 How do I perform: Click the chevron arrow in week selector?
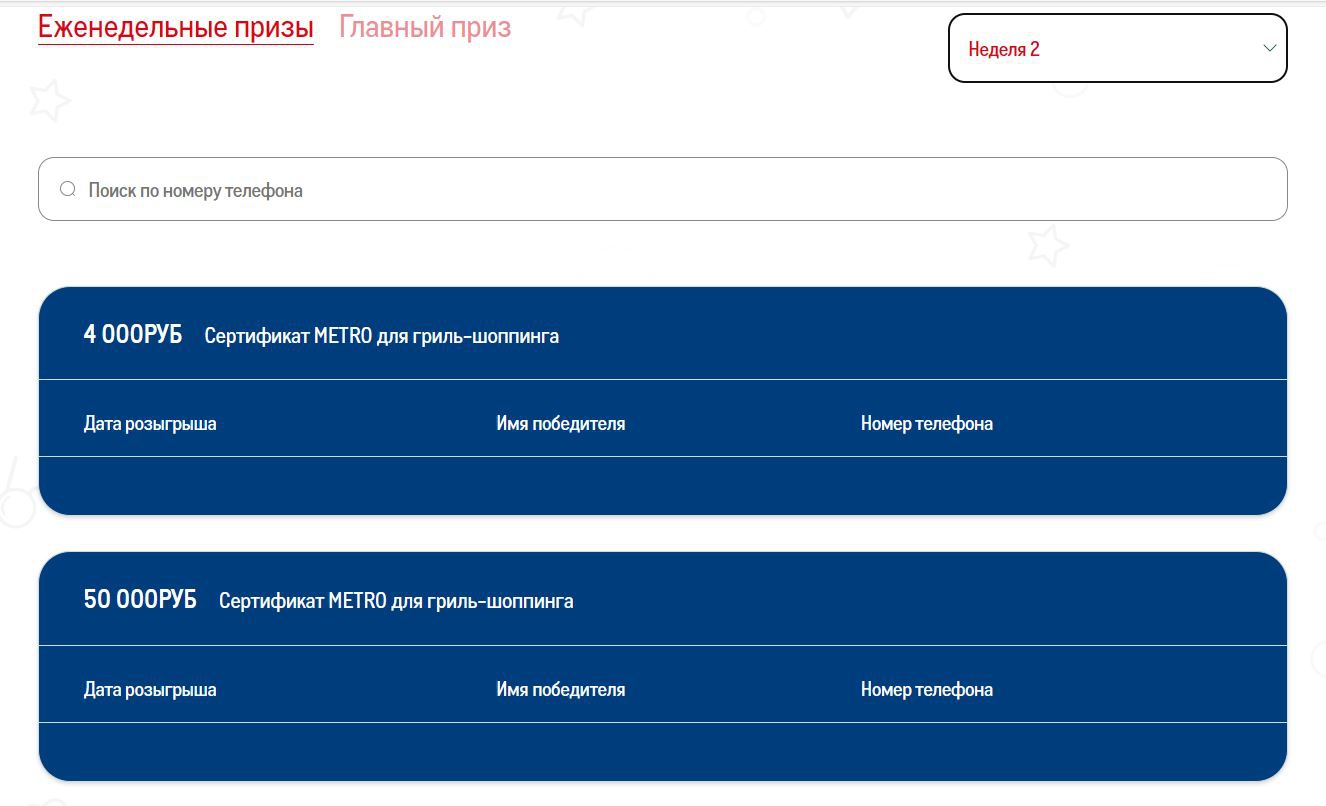click(x=1269, y=48)
